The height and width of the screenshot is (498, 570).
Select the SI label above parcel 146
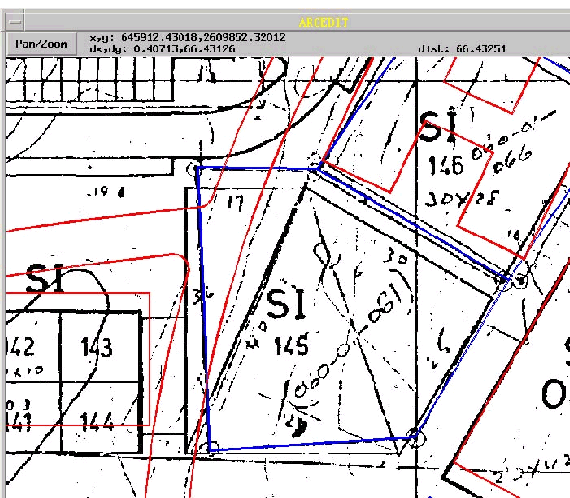[x=438, y=125]
